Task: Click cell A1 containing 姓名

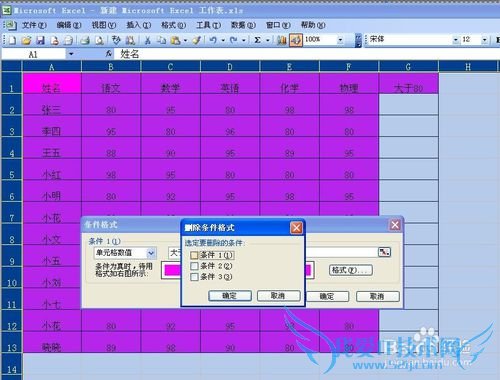Action: [52, 83]
